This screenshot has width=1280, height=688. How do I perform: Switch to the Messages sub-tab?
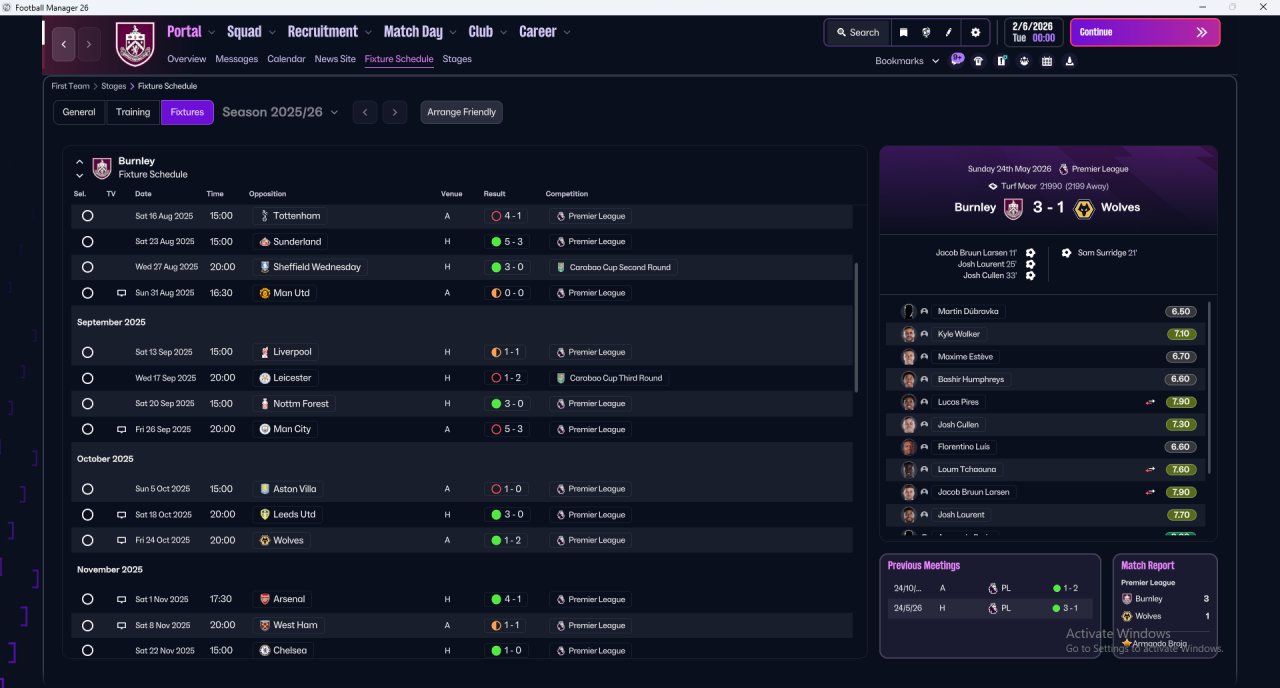pyautogui.click(x=236, y=59)
